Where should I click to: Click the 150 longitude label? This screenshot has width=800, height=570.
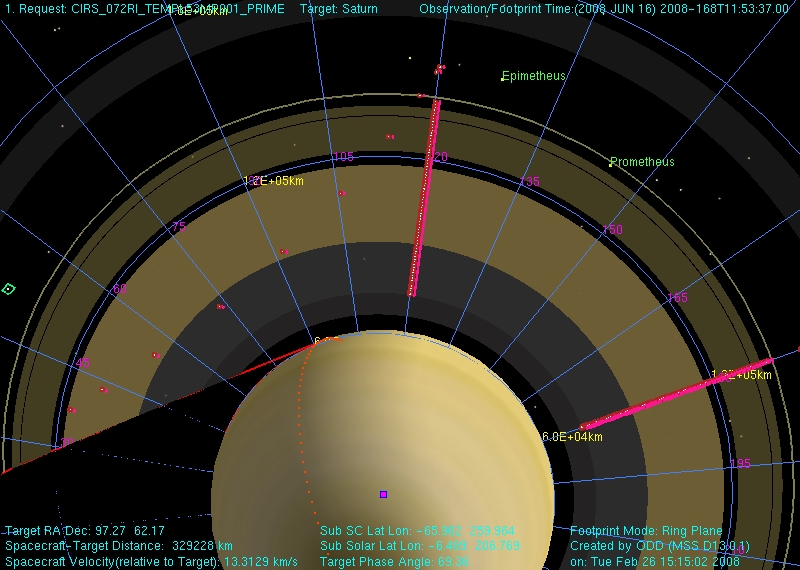pyautogui.click(x=612, y=230)
